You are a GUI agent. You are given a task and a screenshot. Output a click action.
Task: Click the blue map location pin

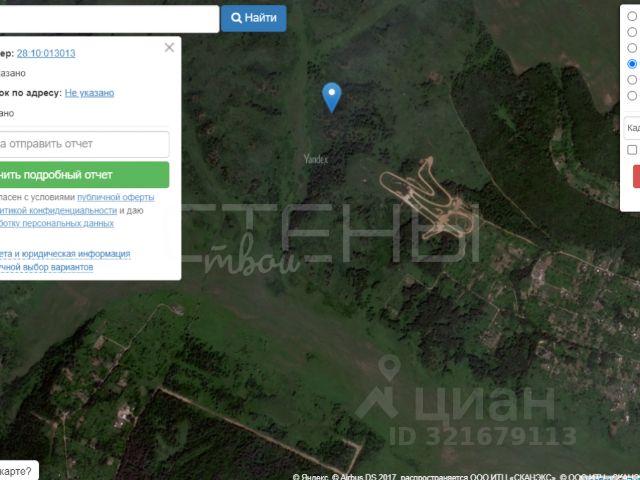(x=331, y=97)
